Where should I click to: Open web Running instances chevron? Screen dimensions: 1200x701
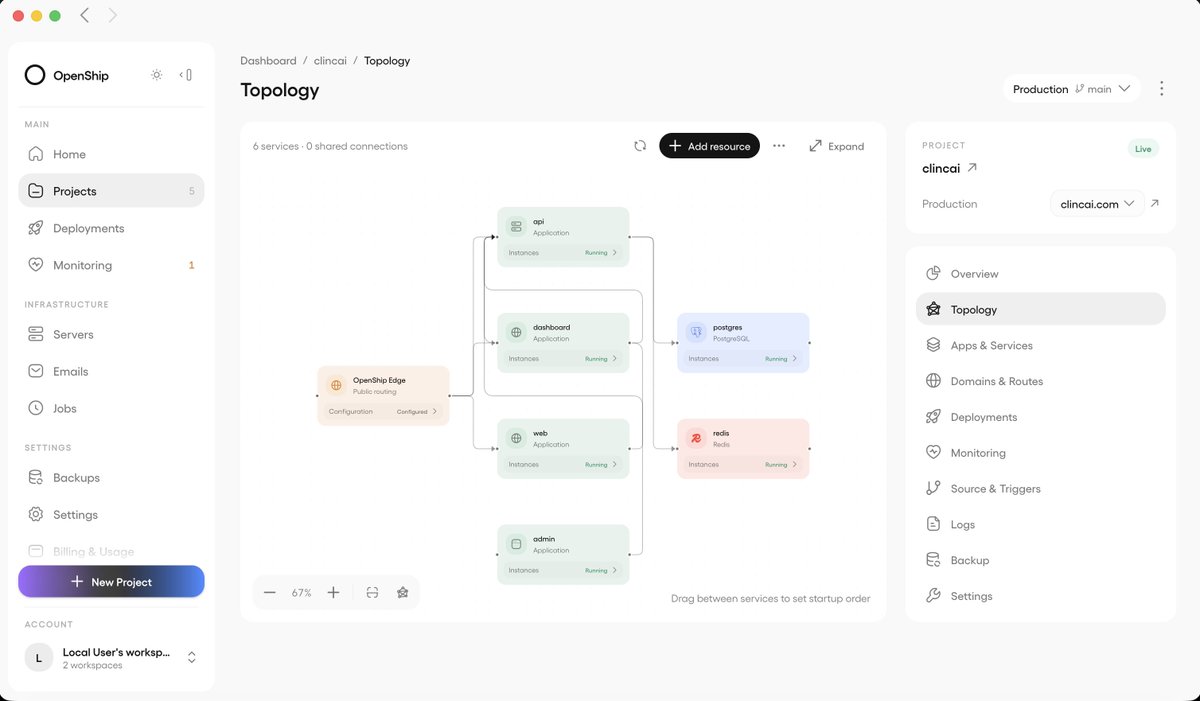pos(615,465)
